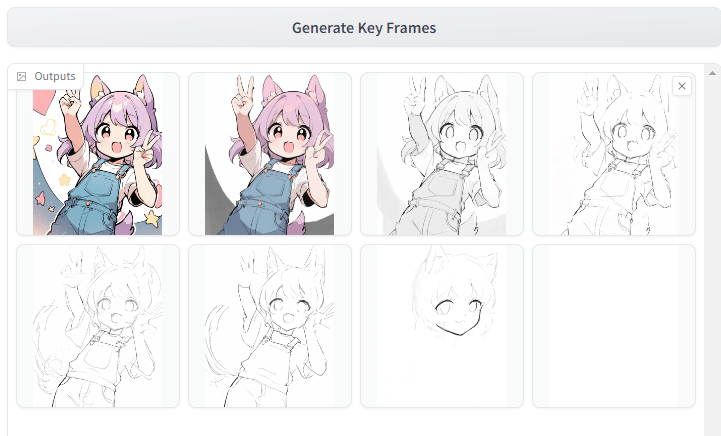View the third output frame in the top row
The height and width of the screenshot is (436, 721).
tap(442, 154)
